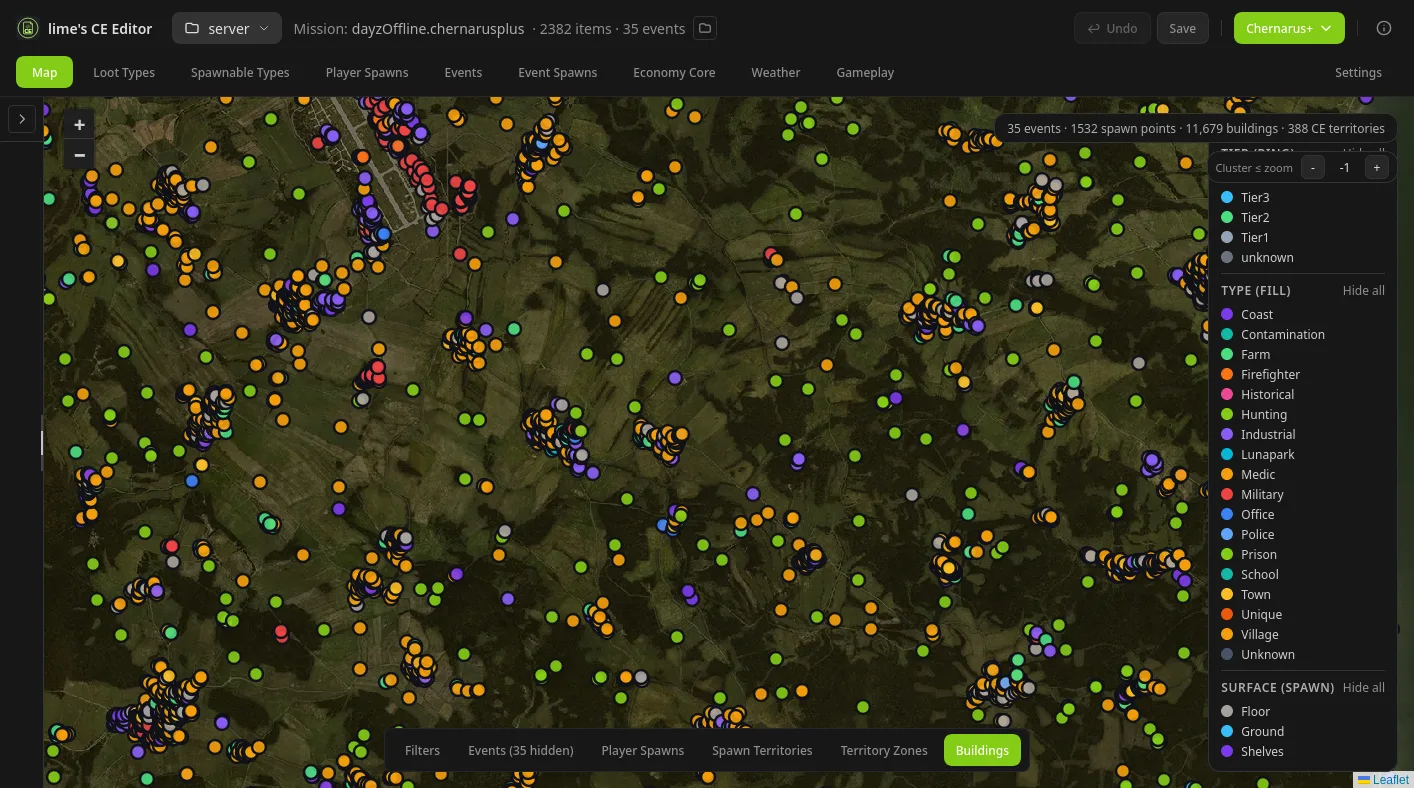Hide all Type (Fill) legend entries

coord(1363,291)
